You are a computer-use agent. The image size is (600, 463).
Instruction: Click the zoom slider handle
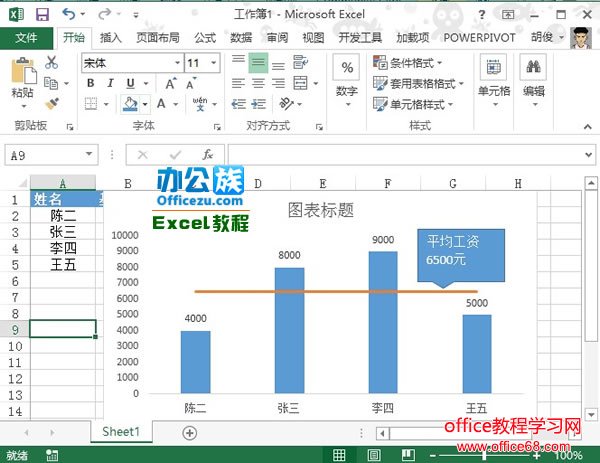pos(484,455)
